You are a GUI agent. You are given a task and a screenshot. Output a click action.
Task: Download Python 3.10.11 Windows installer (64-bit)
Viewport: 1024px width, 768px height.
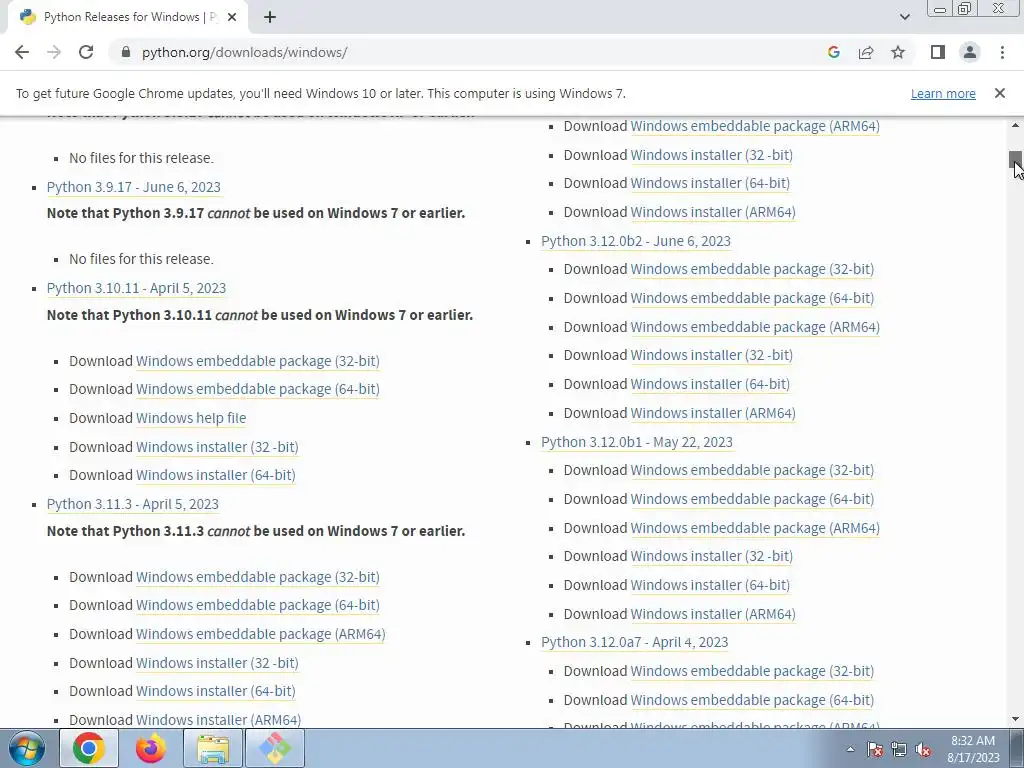tap(216, 475)
